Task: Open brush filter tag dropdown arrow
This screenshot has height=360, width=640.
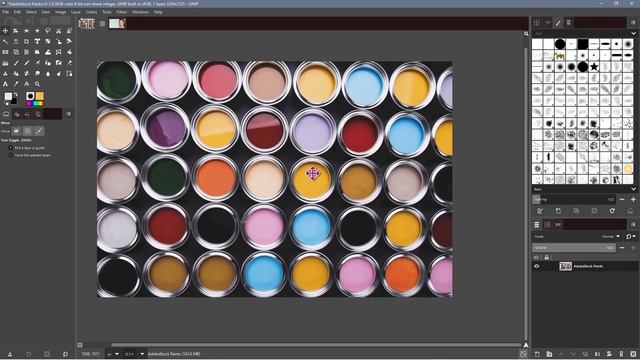Action: [x=633, y=33]
